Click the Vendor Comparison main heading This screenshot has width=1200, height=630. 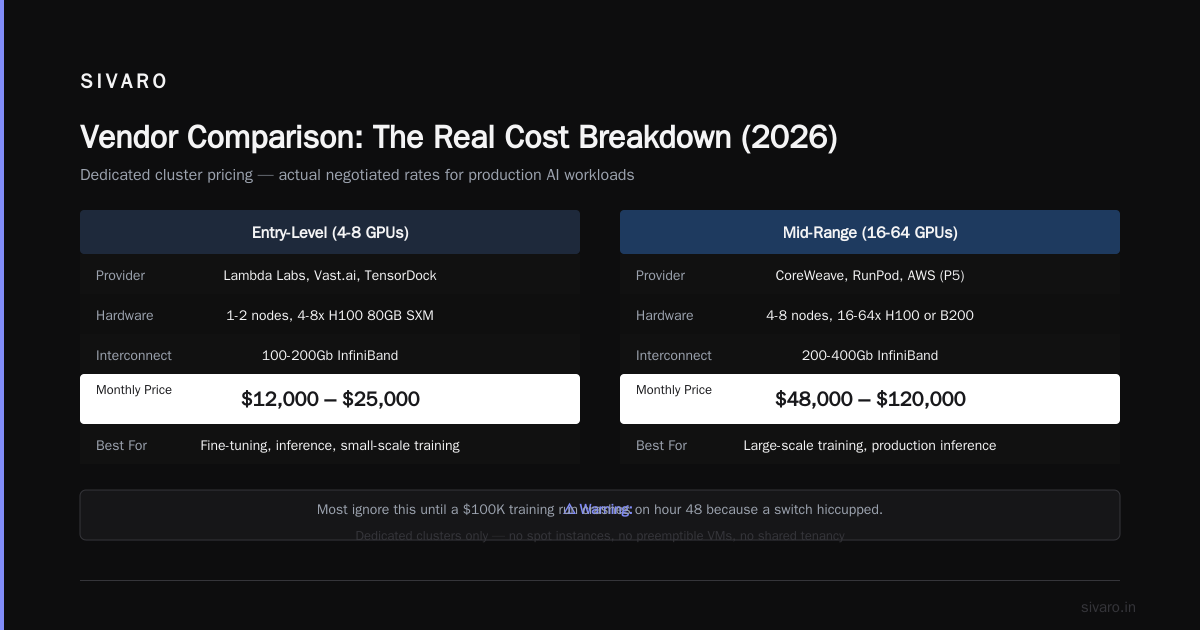[459, 137]
